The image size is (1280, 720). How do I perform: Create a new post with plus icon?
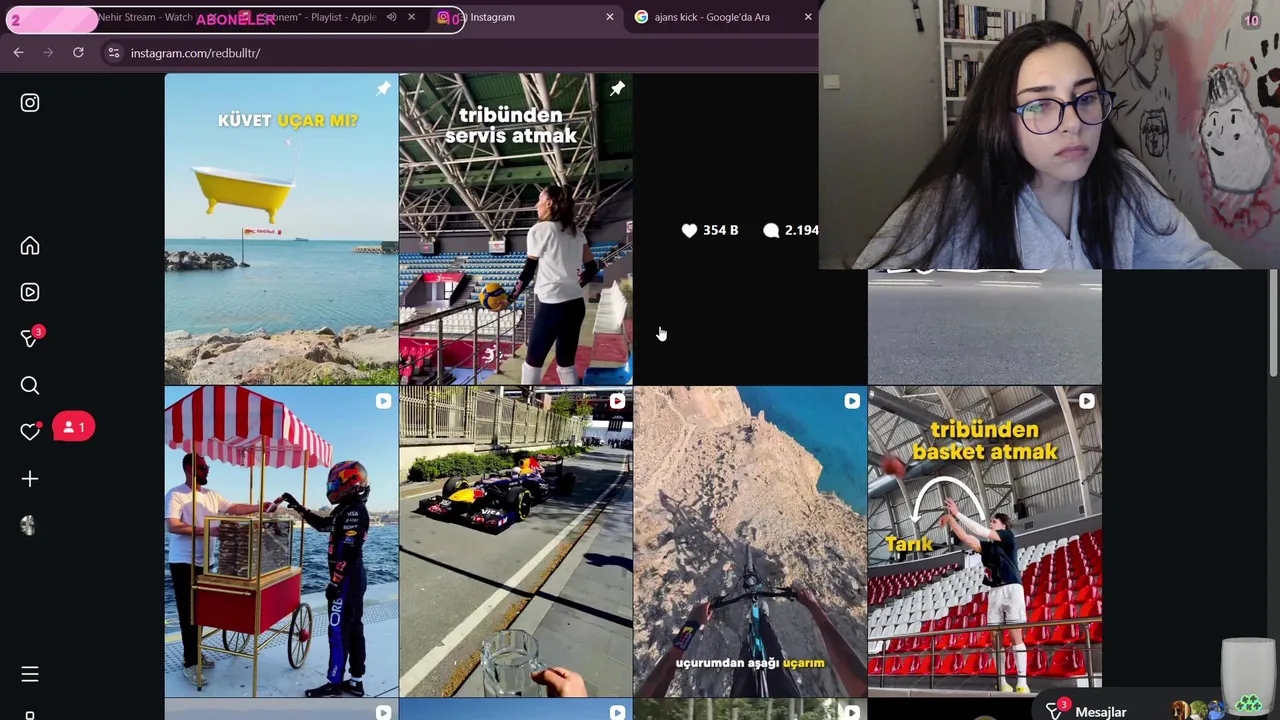tap(30, 479)
